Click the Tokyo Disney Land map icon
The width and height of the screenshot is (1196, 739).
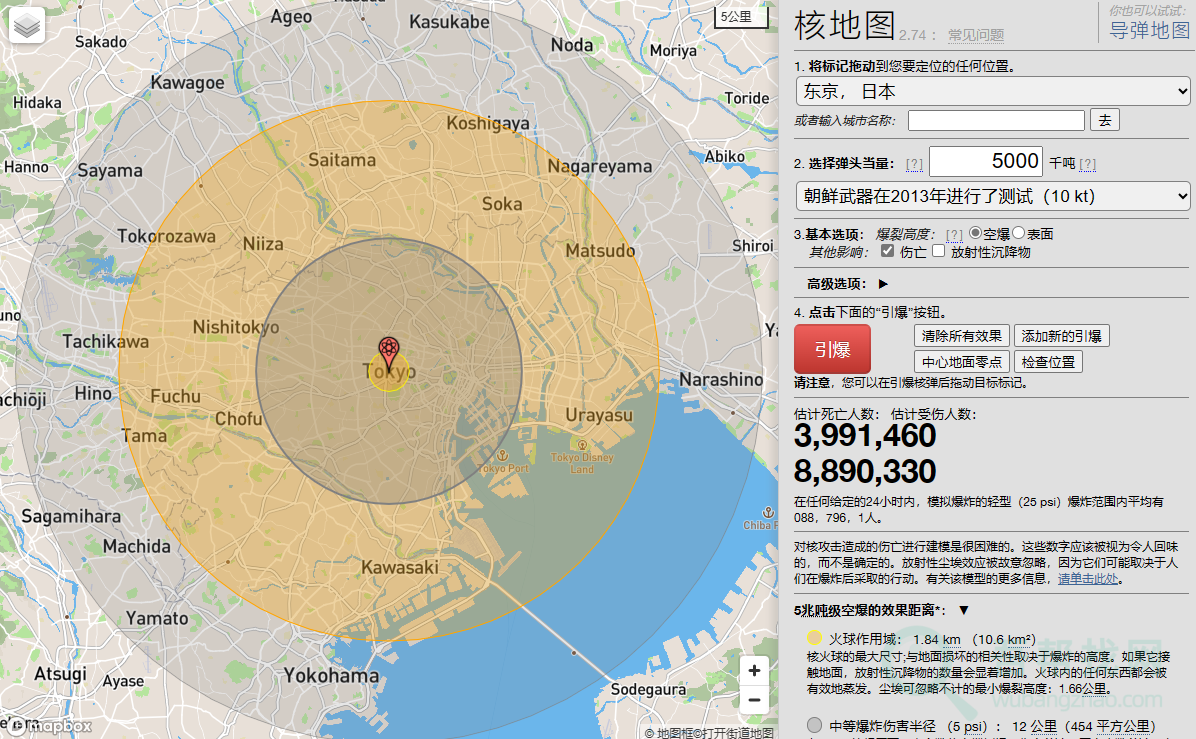(x=581, y=445)
